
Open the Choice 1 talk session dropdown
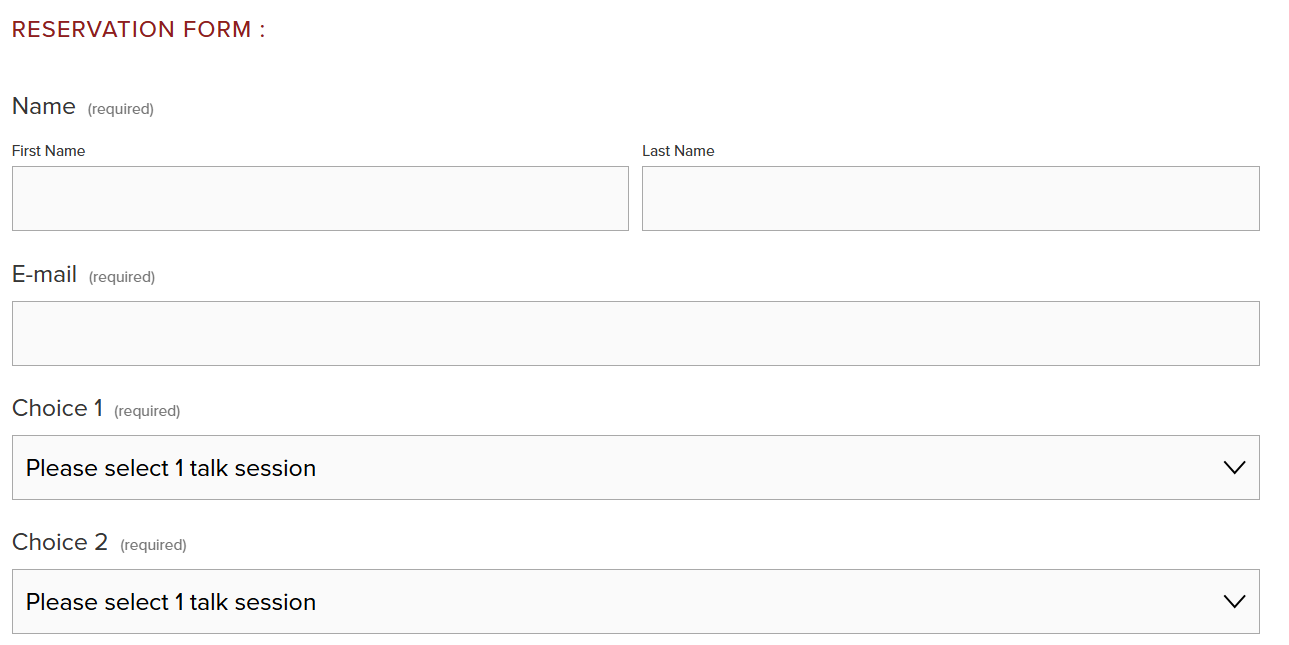coord(635,467)
